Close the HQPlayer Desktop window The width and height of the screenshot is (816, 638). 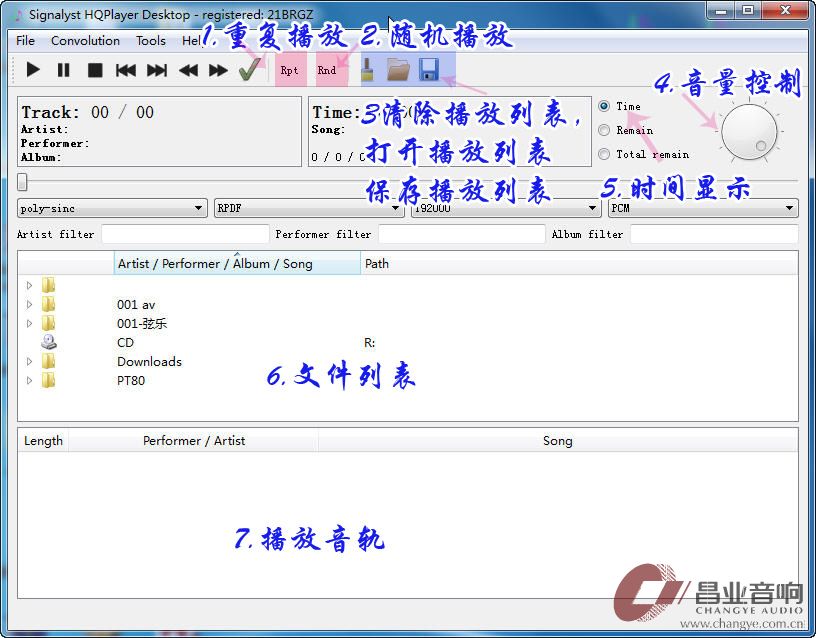pyautogui.click(x=785, y=10)
